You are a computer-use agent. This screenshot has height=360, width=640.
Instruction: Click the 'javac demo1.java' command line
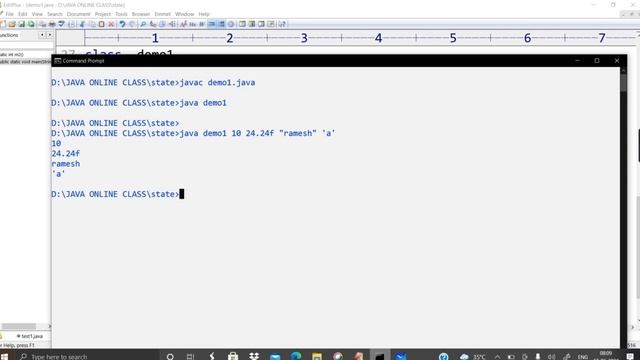[x=153, y=82]
